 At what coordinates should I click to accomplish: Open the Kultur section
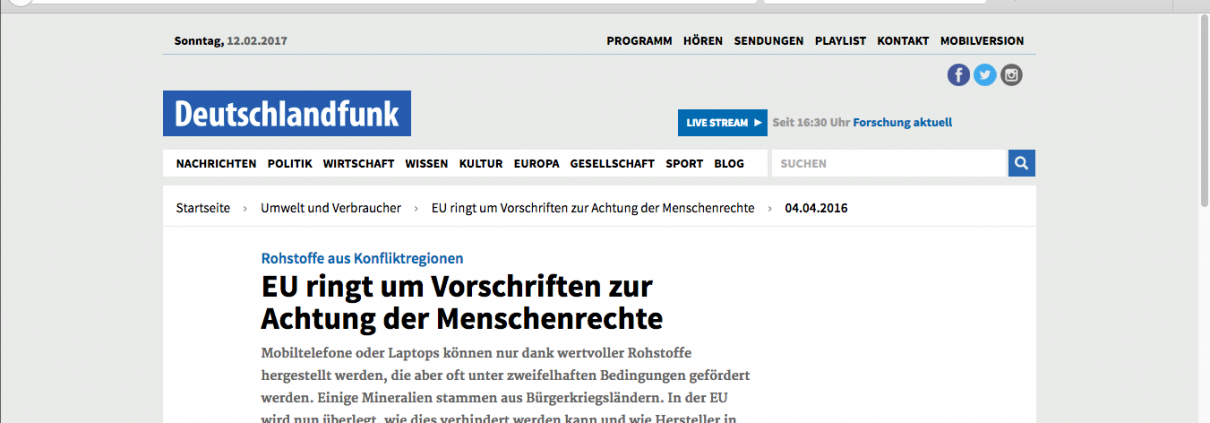click(481, 164)
